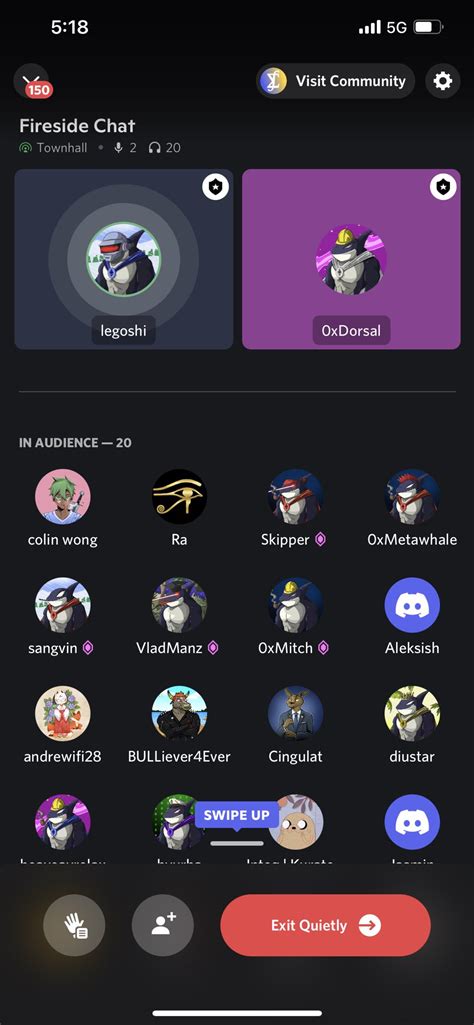
Task: Click Exit Quietly button
Action: [x=326, y=925]
